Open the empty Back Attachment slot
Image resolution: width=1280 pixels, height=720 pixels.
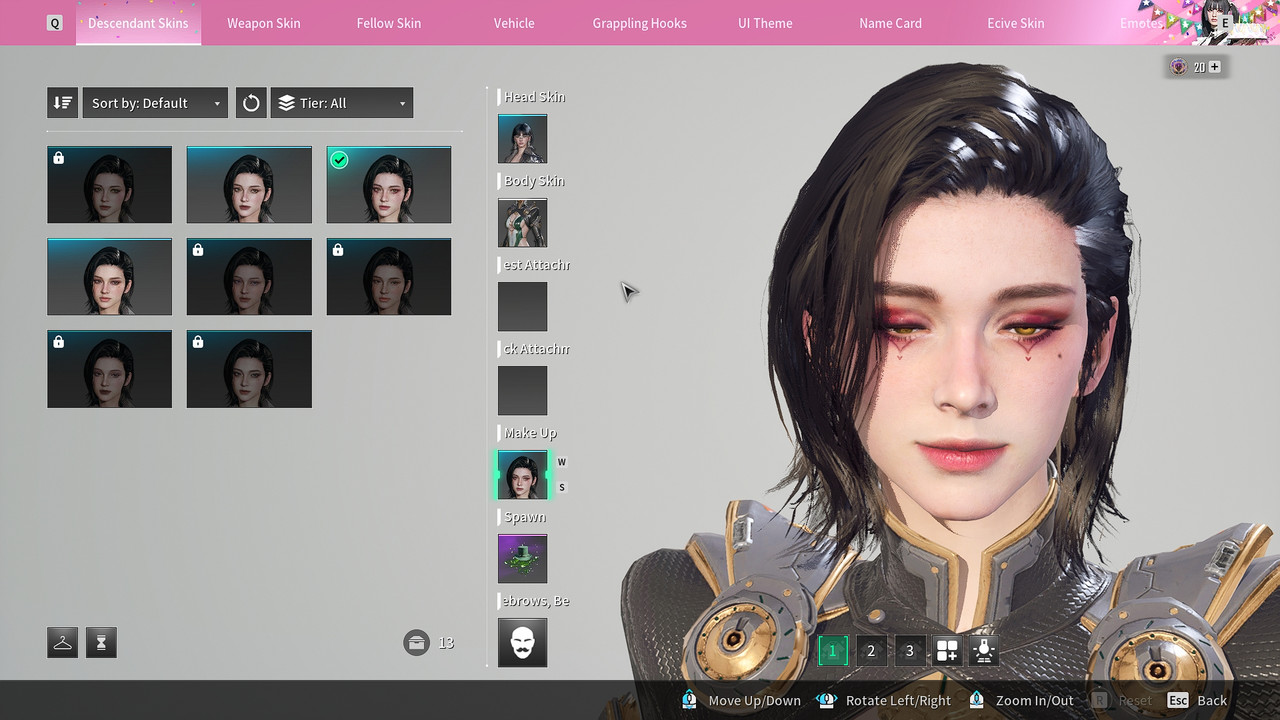click(523, 391)
